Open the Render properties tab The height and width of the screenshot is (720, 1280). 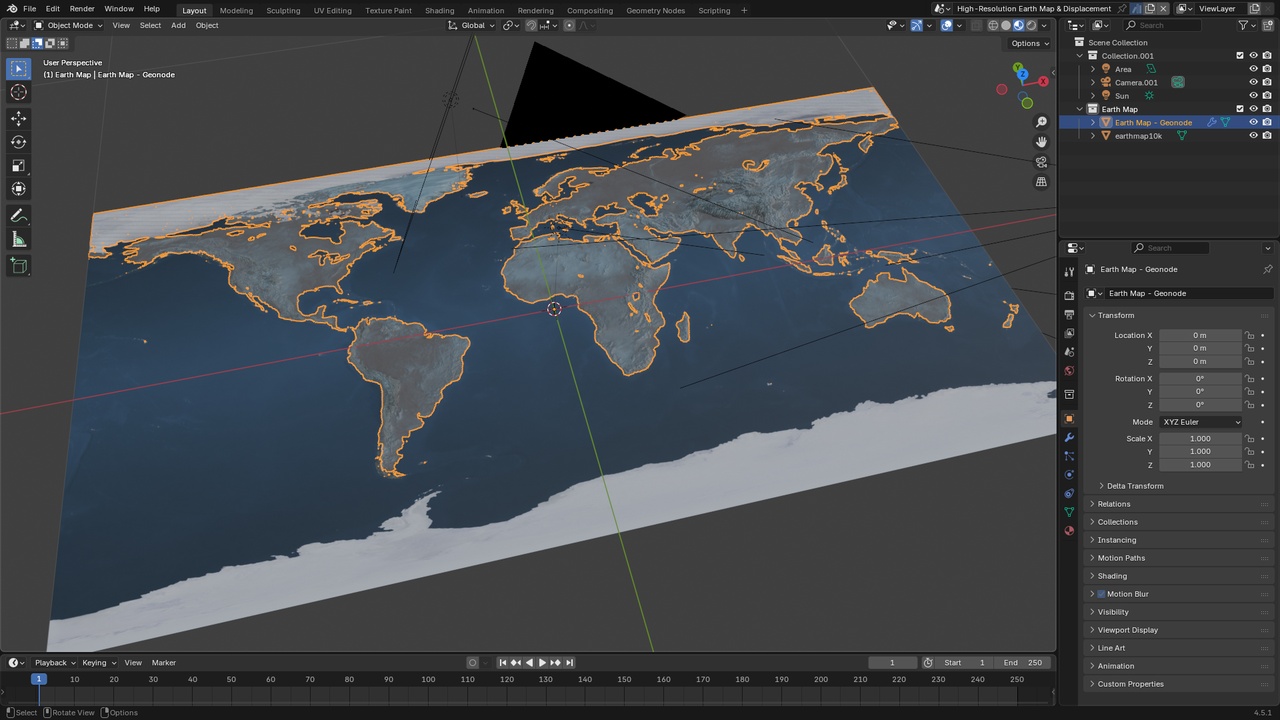tap(1069, 296)
